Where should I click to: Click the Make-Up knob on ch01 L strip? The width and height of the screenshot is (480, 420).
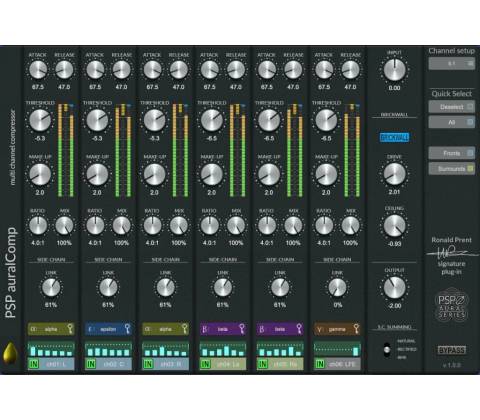(x=40, y=174)
